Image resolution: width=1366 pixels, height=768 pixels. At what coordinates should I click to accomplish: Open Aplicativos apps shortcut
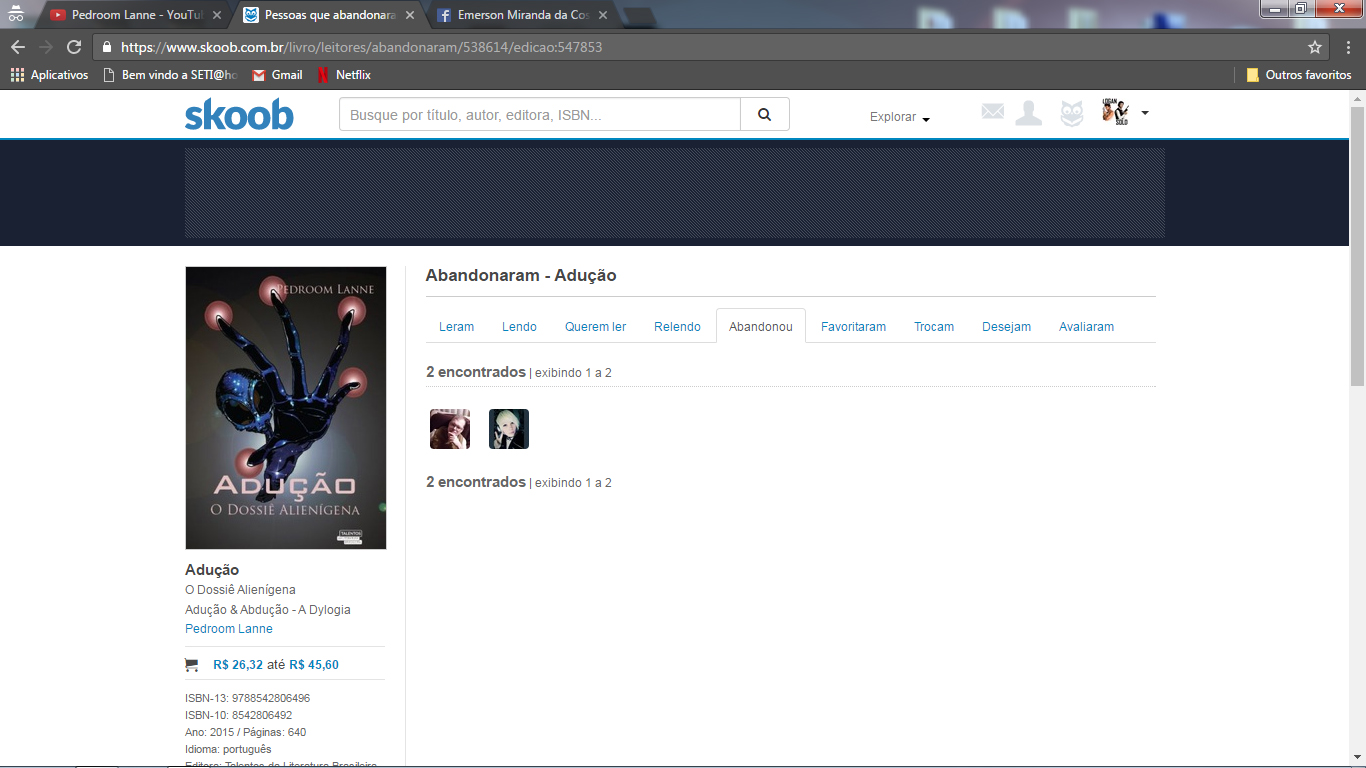(49, 75)
